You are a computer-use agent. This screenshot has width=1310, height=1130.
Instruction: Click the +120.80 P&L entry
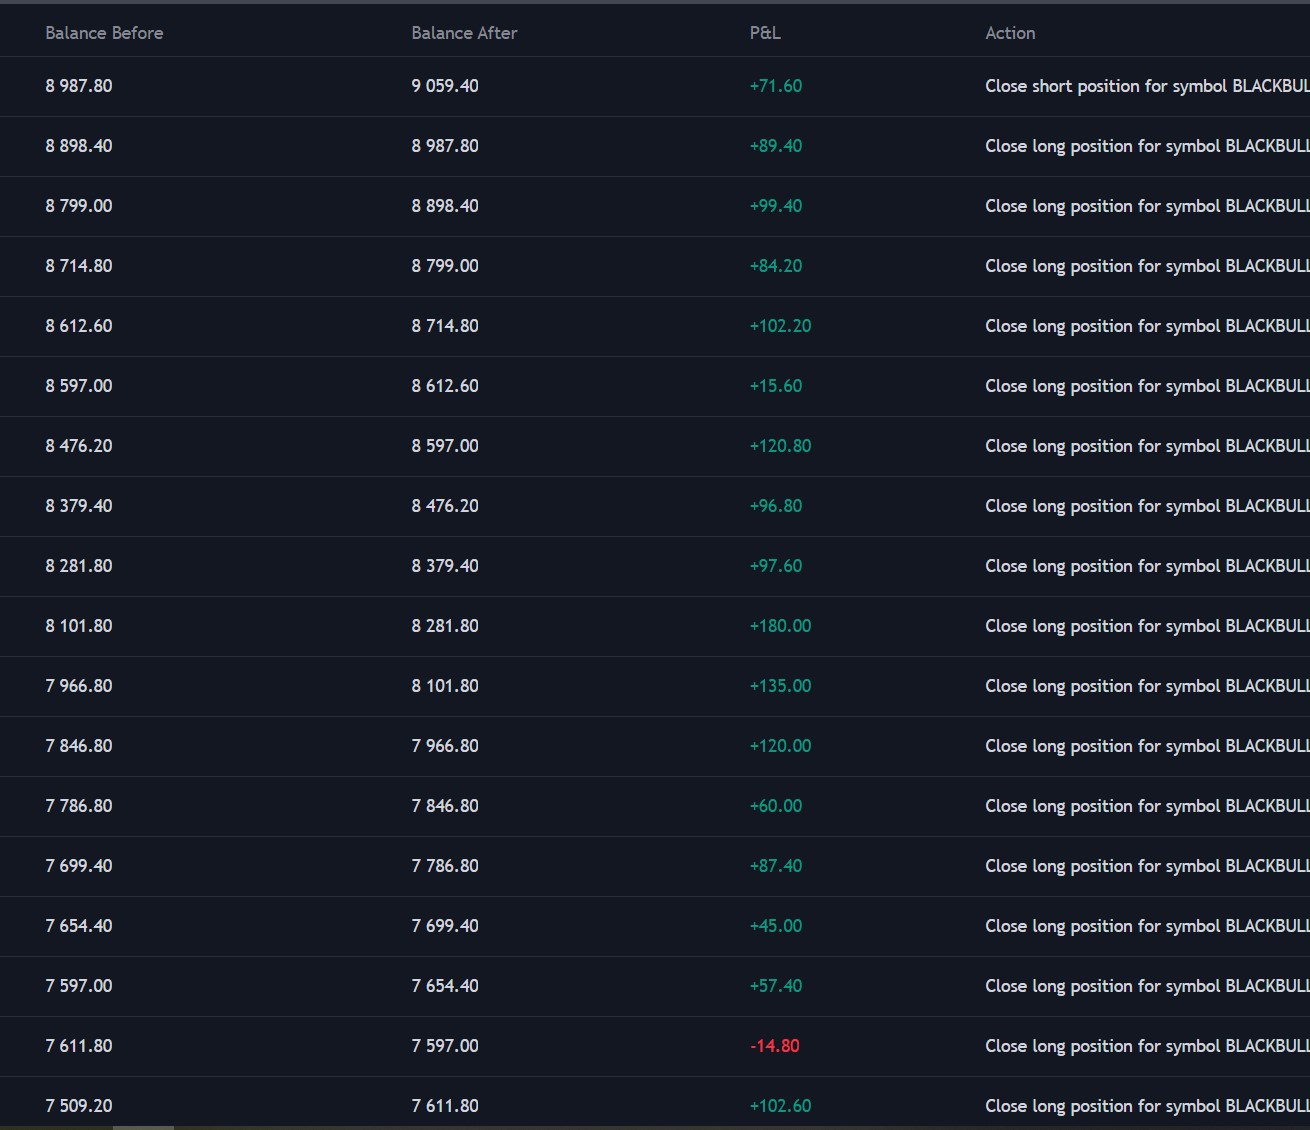click(780, 446)
